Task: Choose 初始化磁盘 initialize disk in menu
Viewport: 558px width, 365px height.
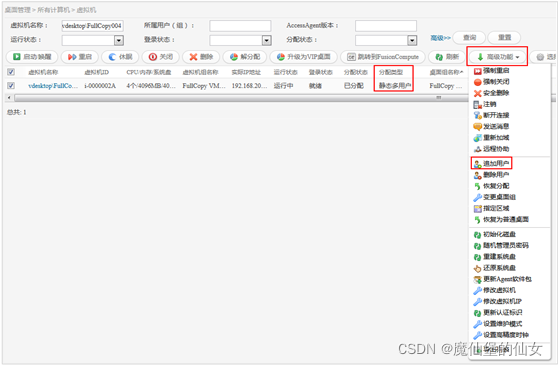Action: click(495, 234)
